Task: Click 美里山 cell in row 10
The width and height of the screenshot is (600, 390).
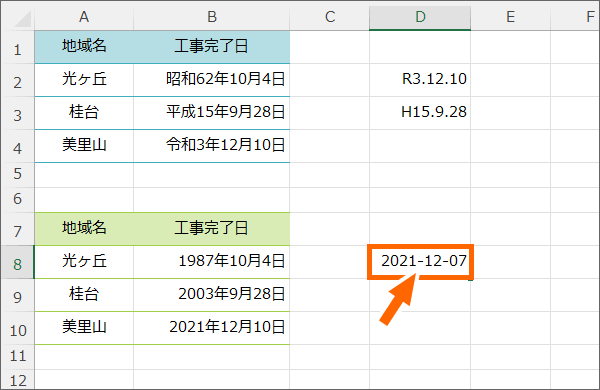Action: pos(84,328)
